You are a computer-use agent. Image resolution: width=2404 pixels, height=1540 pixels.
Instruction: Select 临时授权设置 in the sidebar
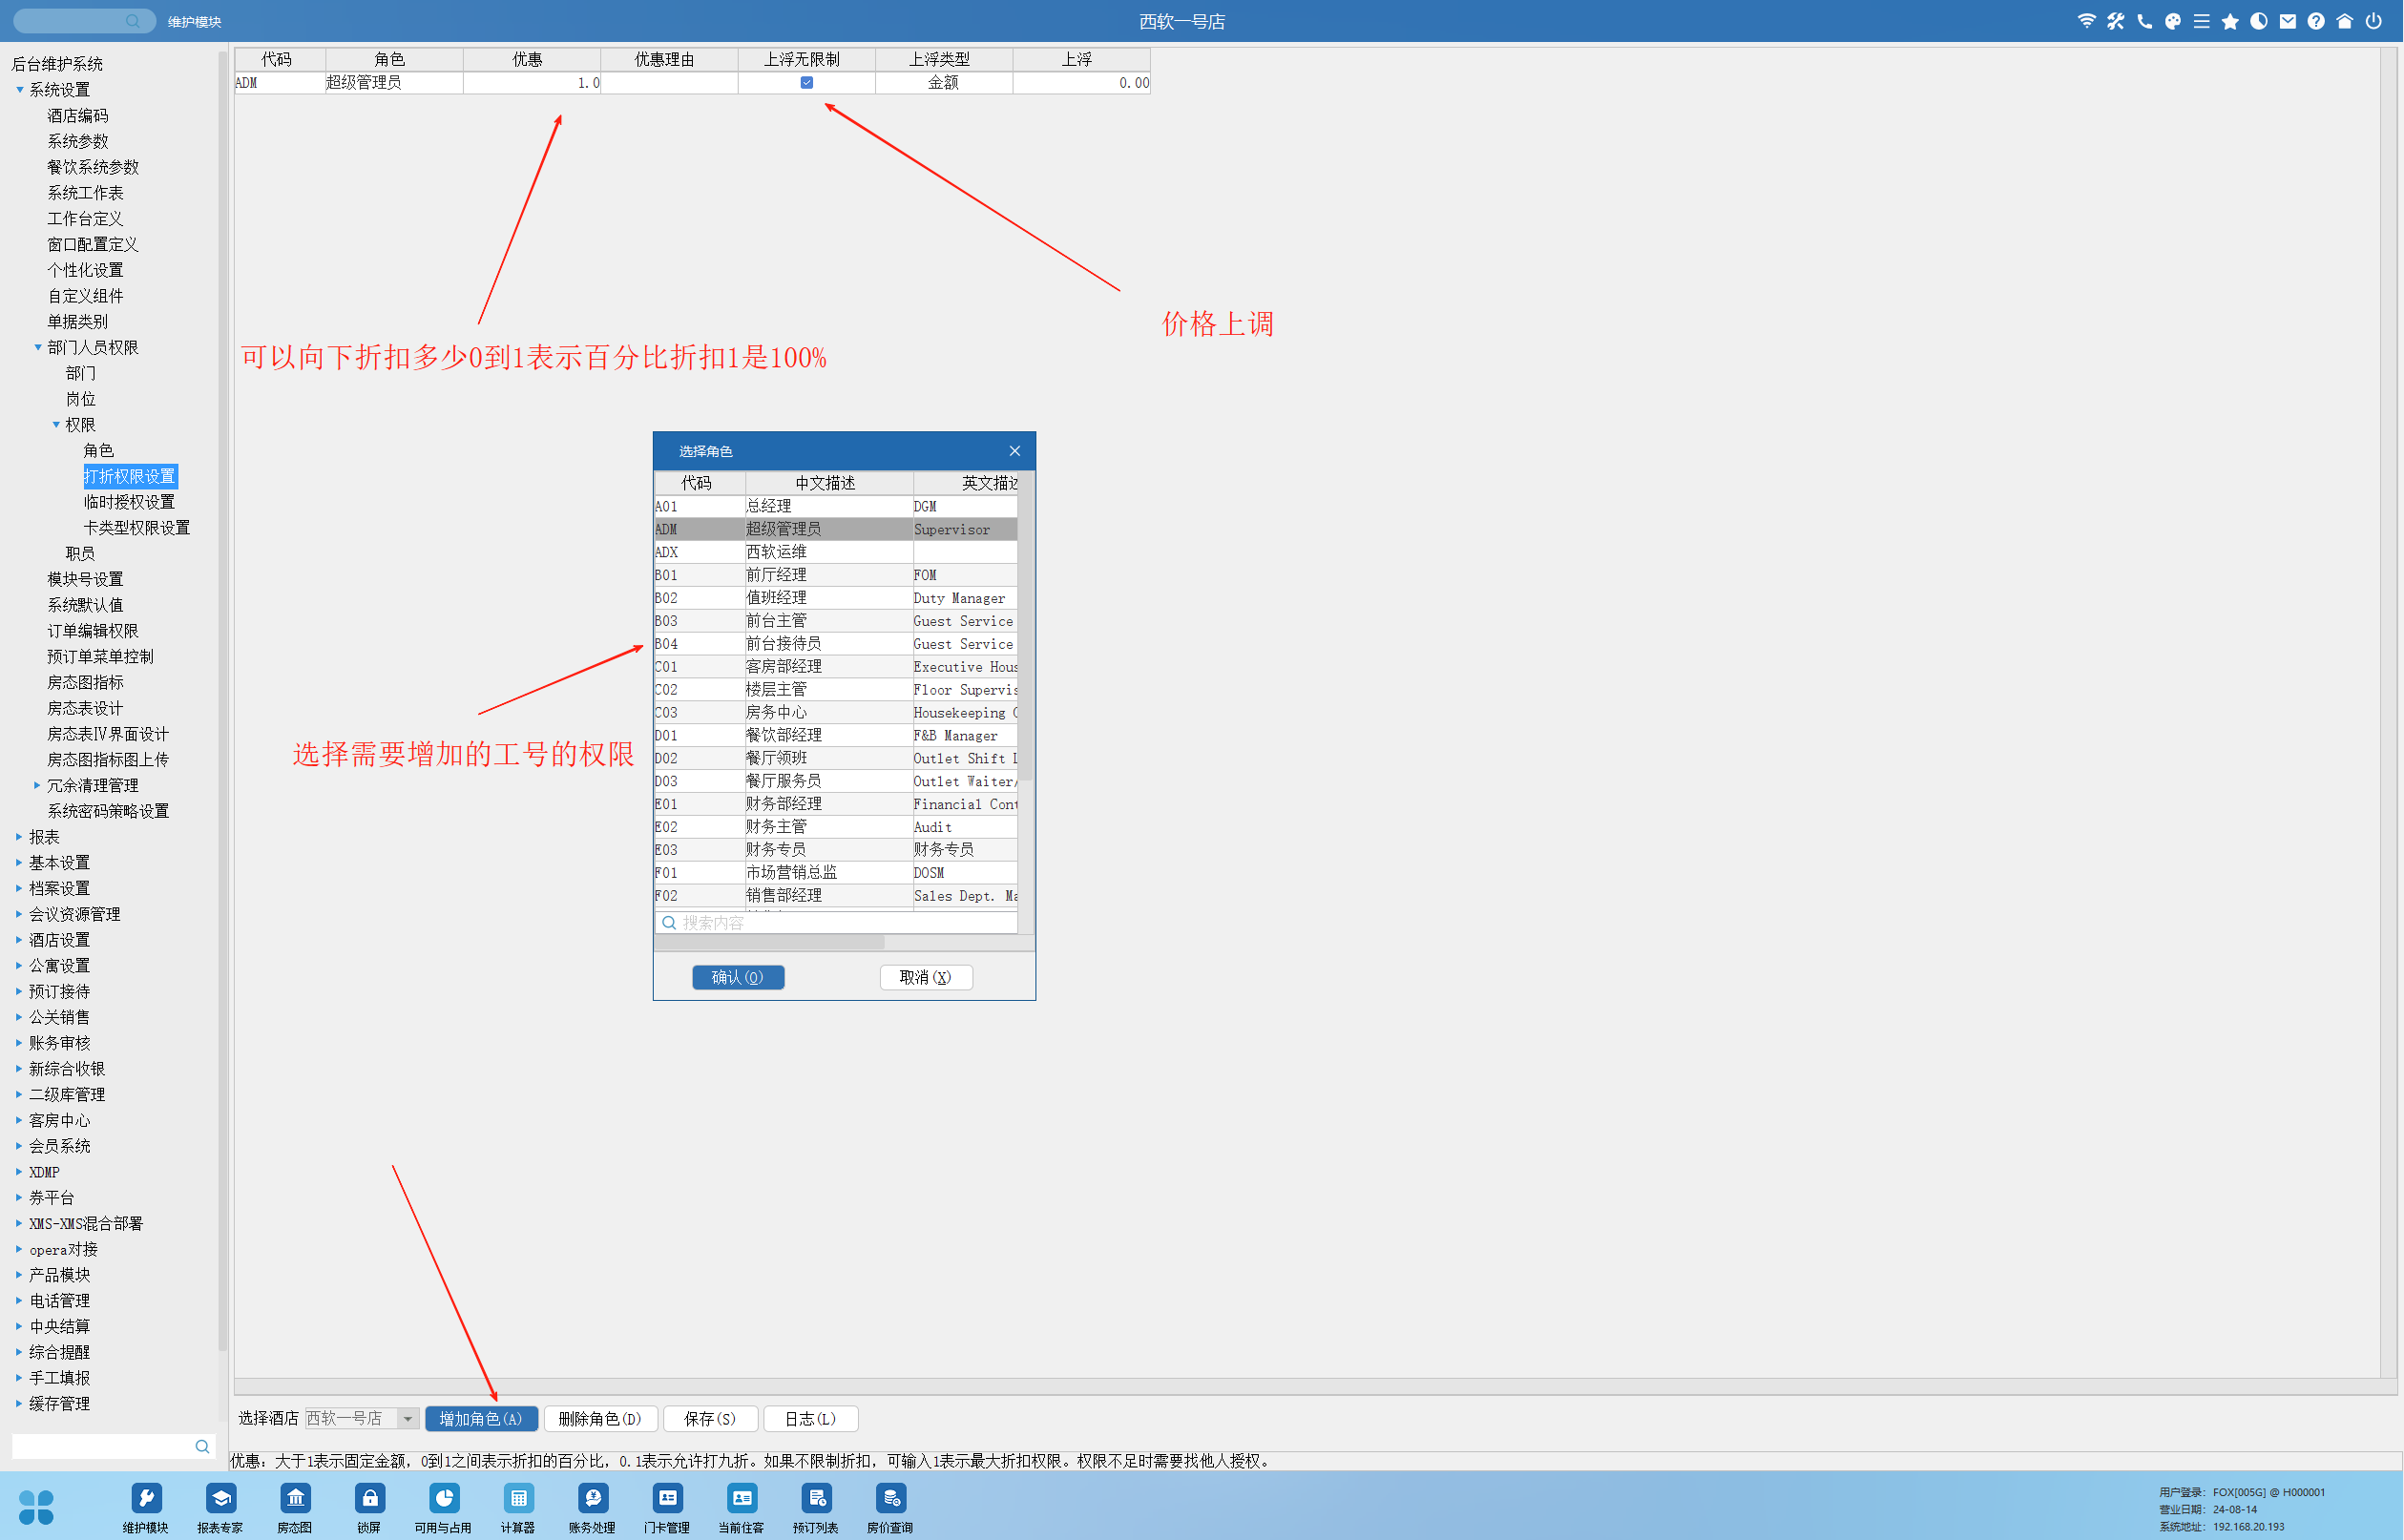[130, 502]
